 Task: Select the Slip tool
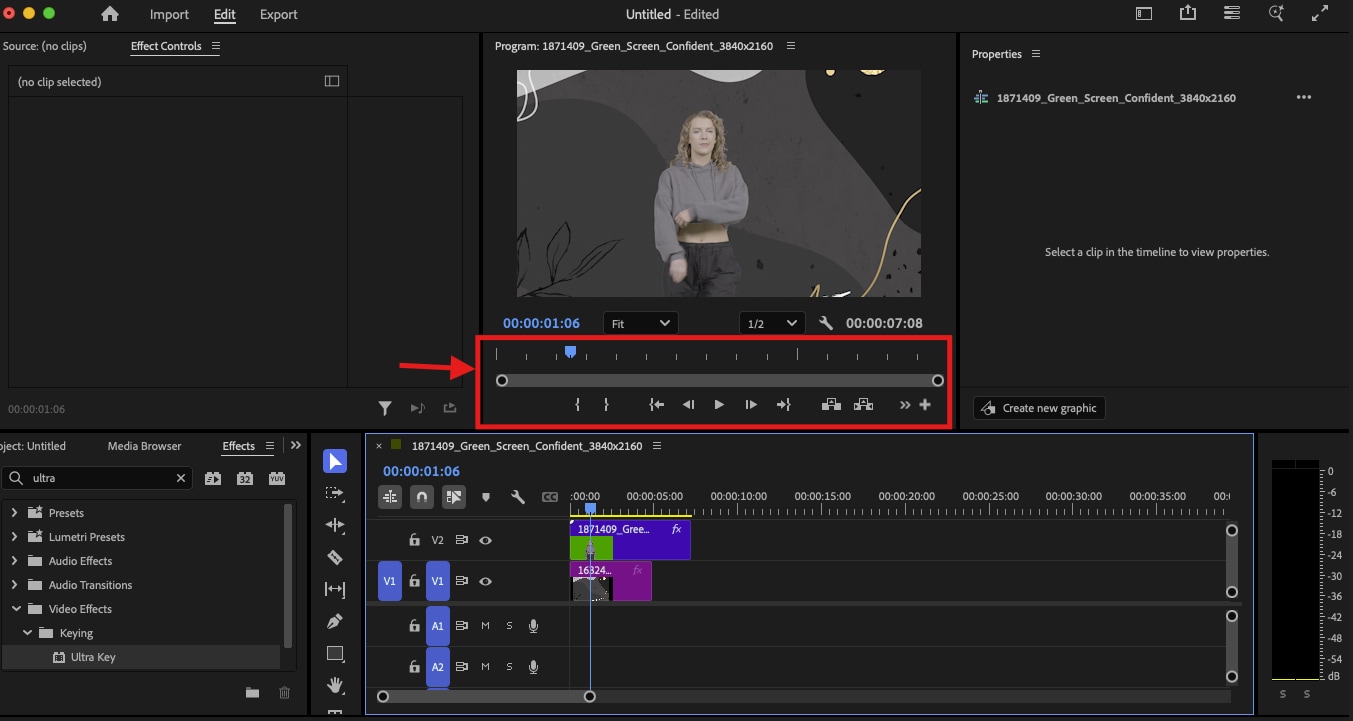click(335, 590)
